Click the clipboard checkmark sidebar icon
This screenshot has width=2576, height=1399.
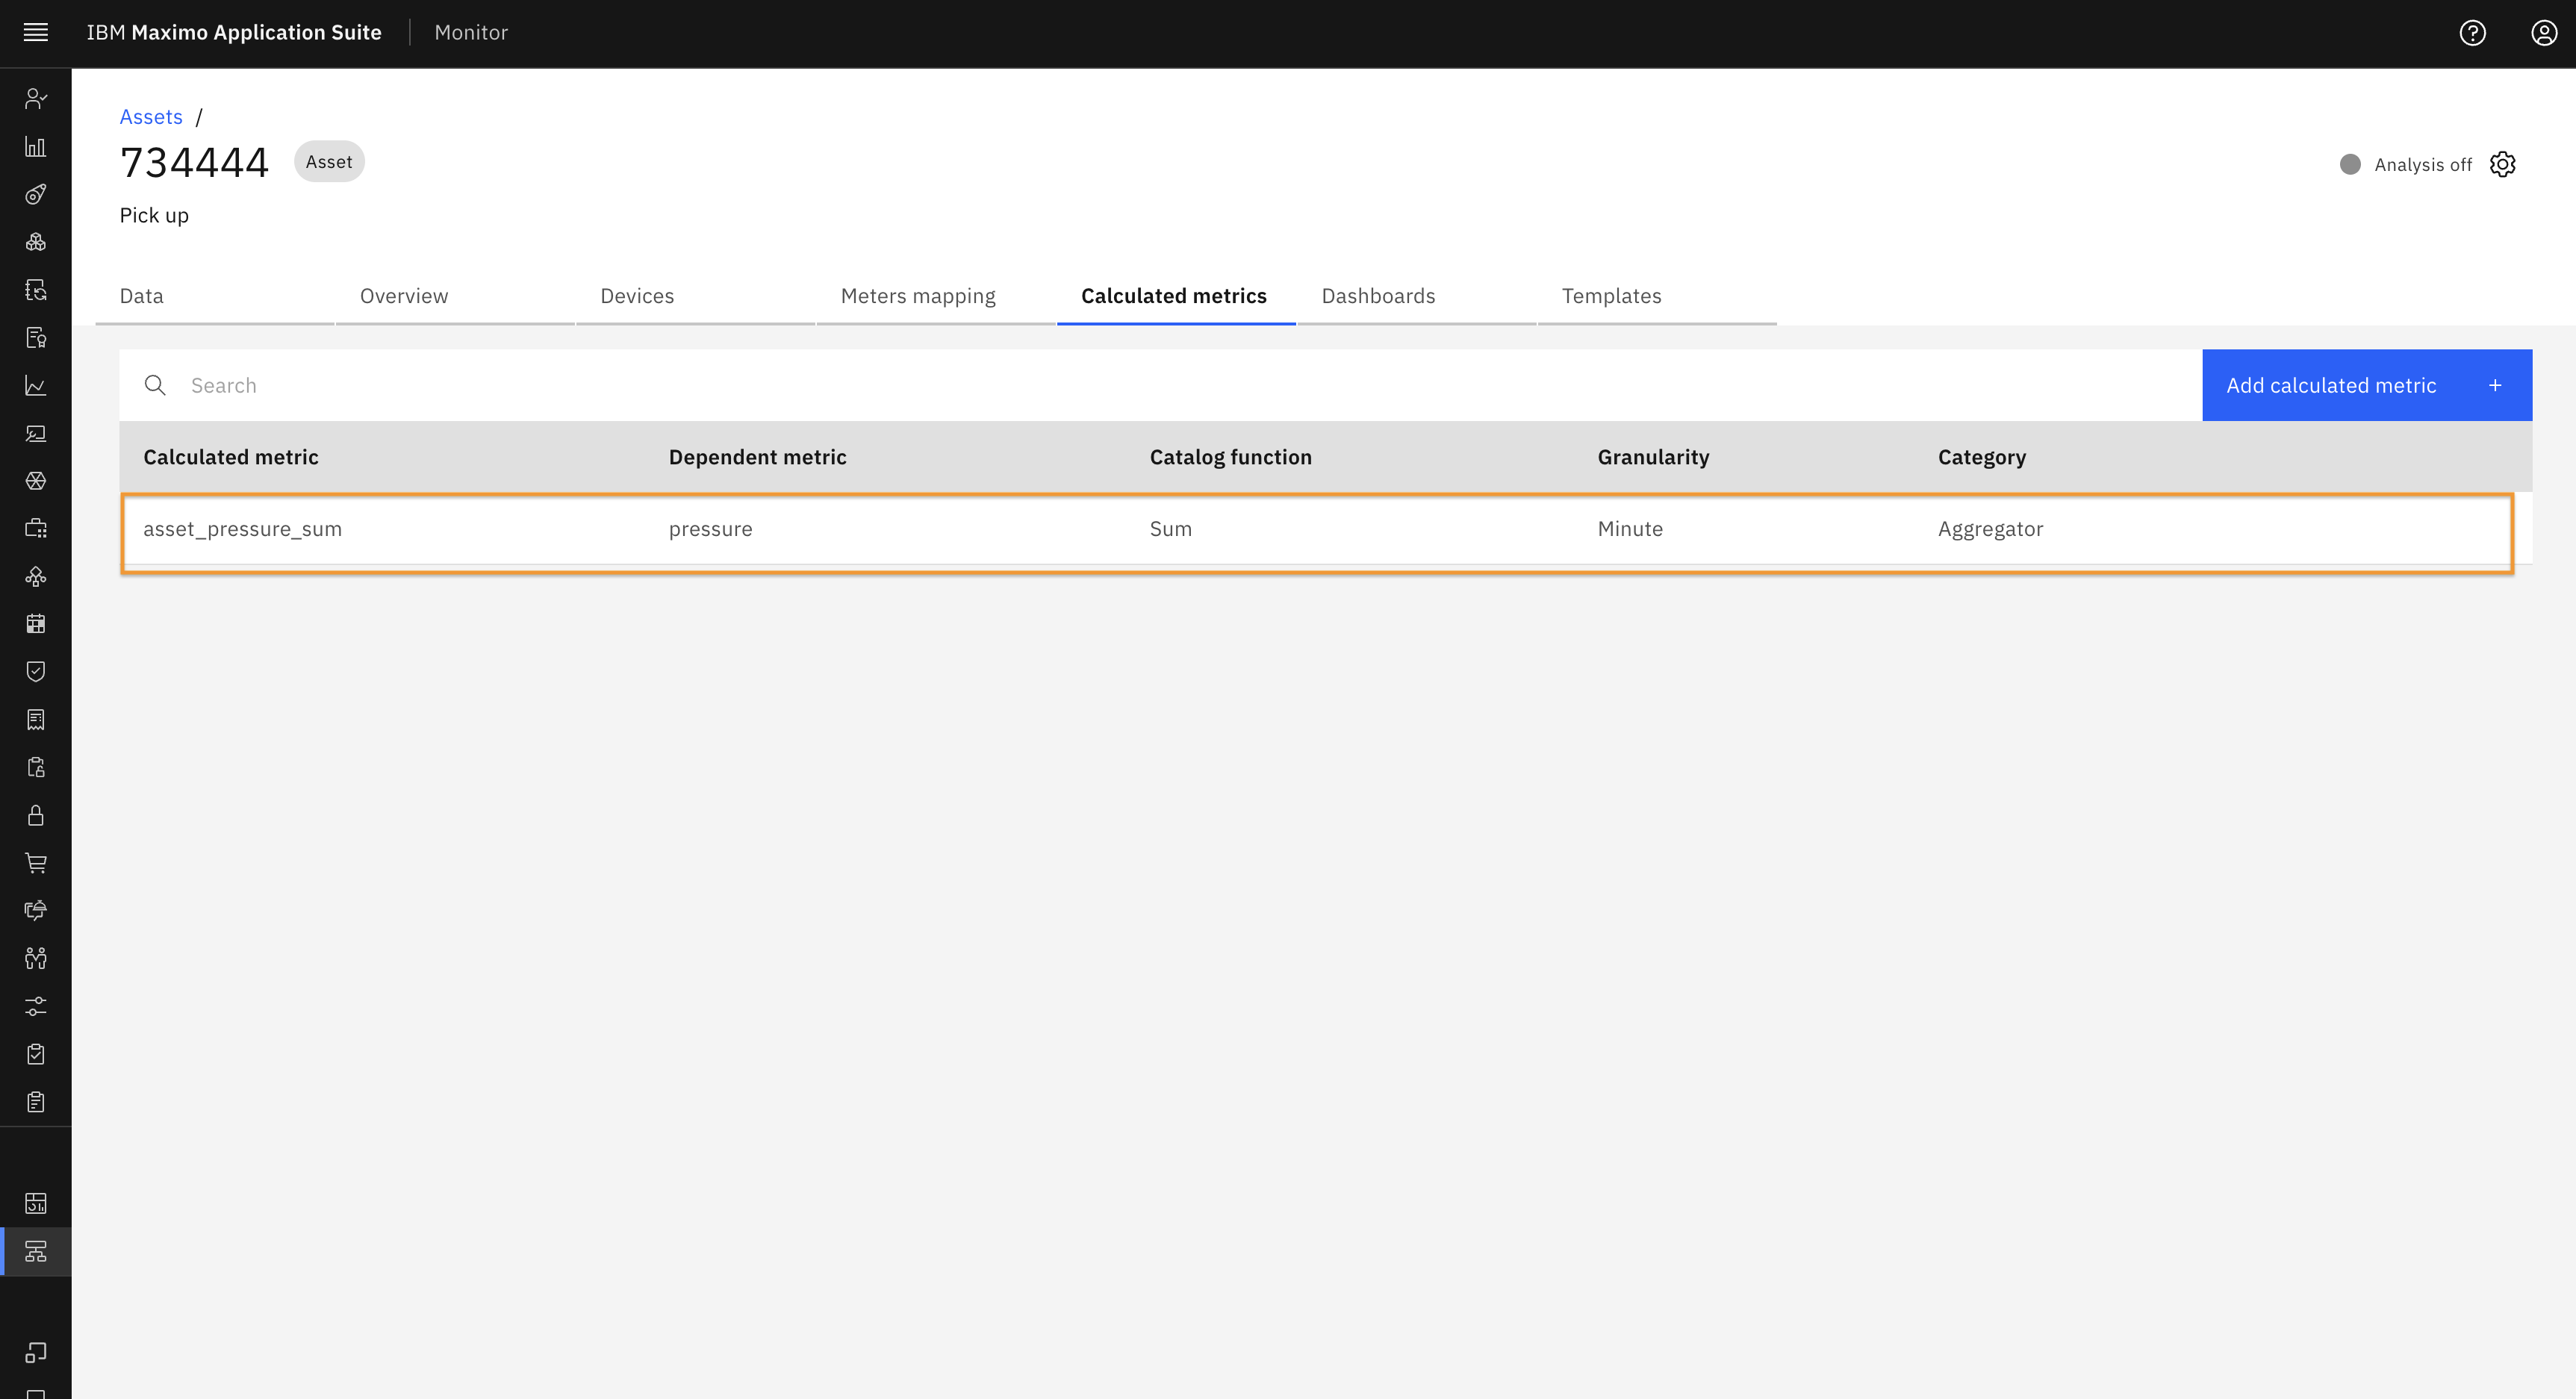[x=36, y=1054]
